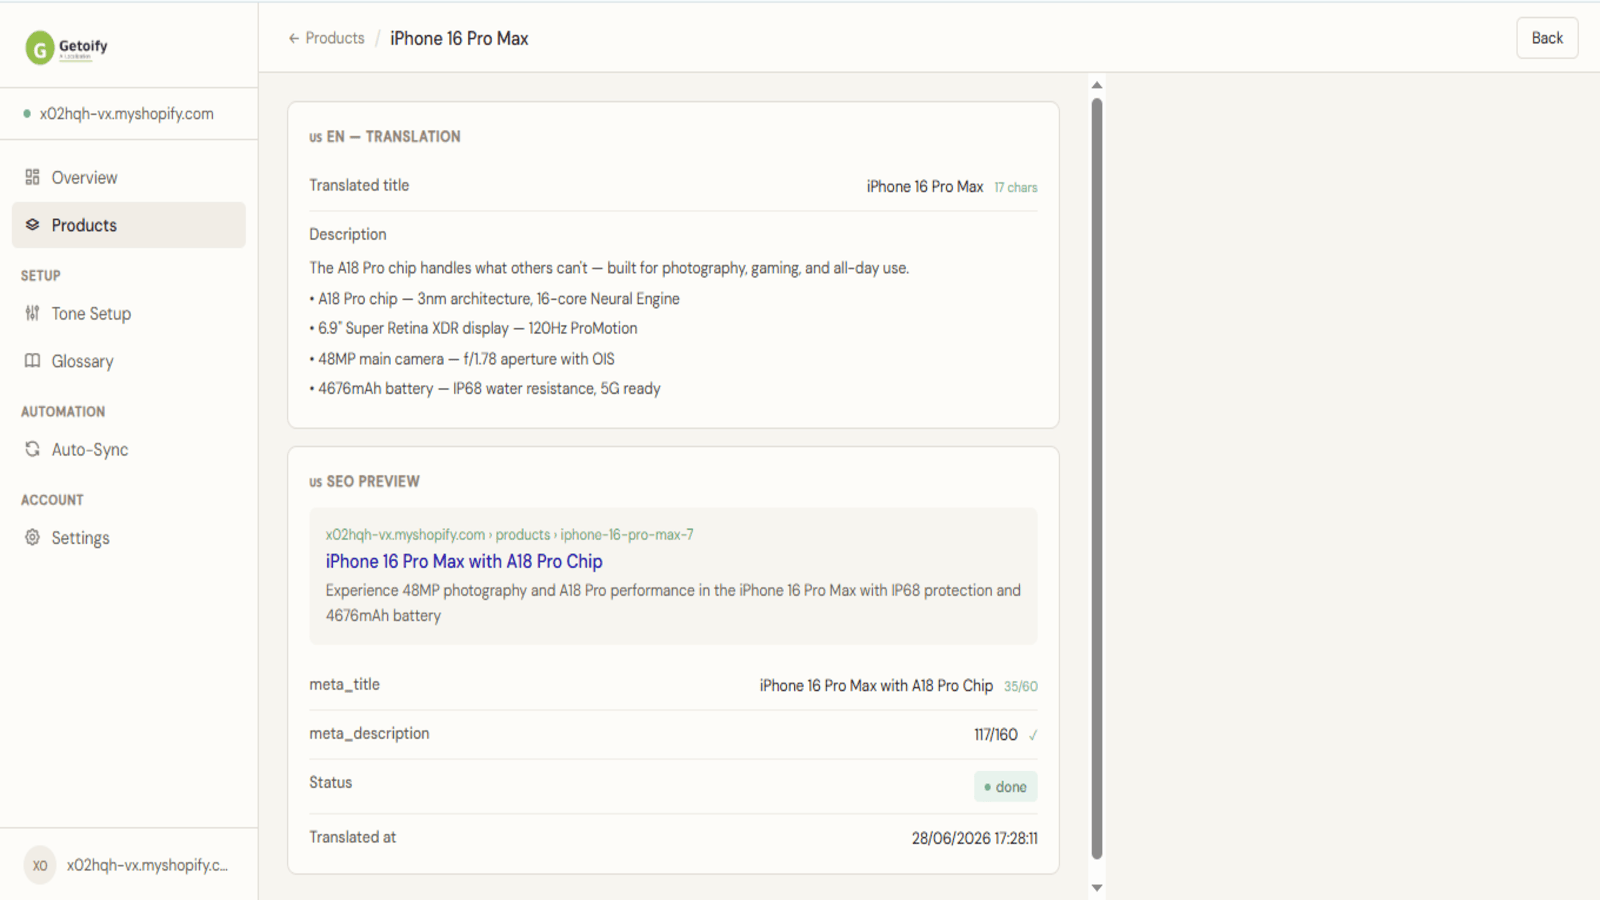Click the scrollbar up arrow
1600x900 pixels.
1097,85
